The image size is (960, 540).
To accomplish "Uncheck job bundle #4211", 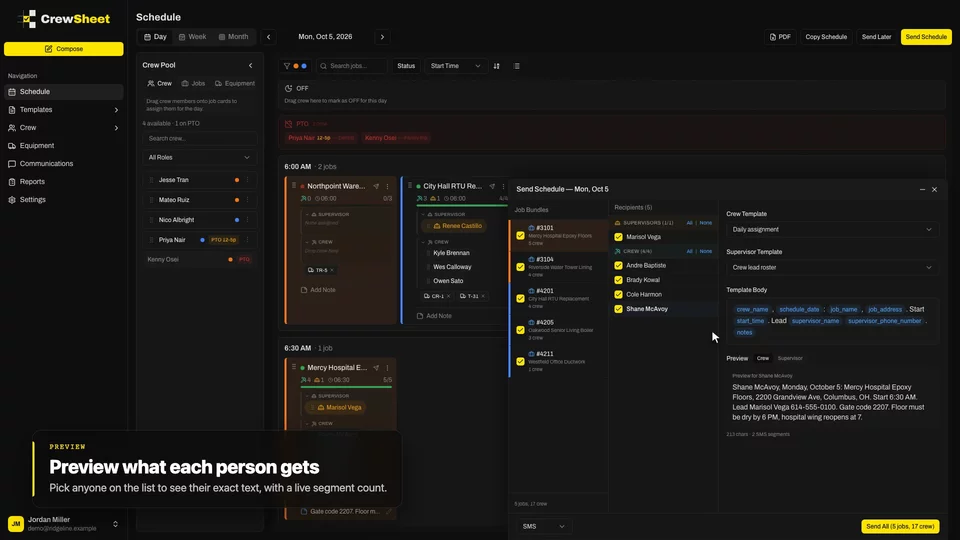I will (520, 362).
